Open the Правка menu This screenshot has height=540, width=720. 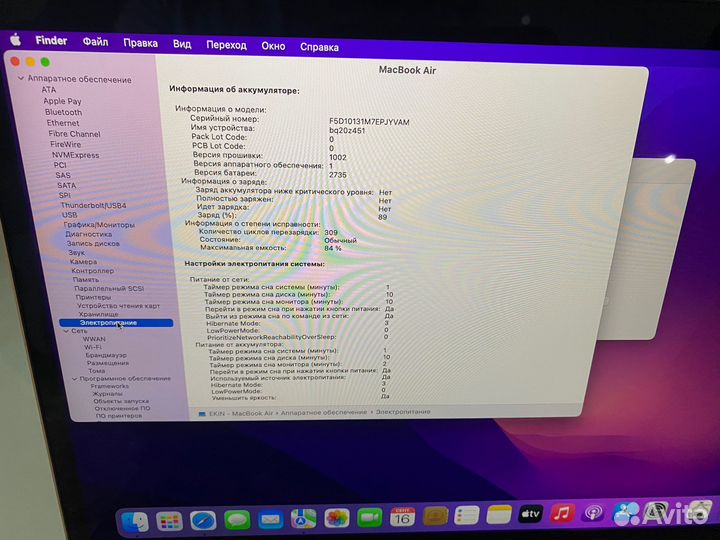[x=141, y=43]
